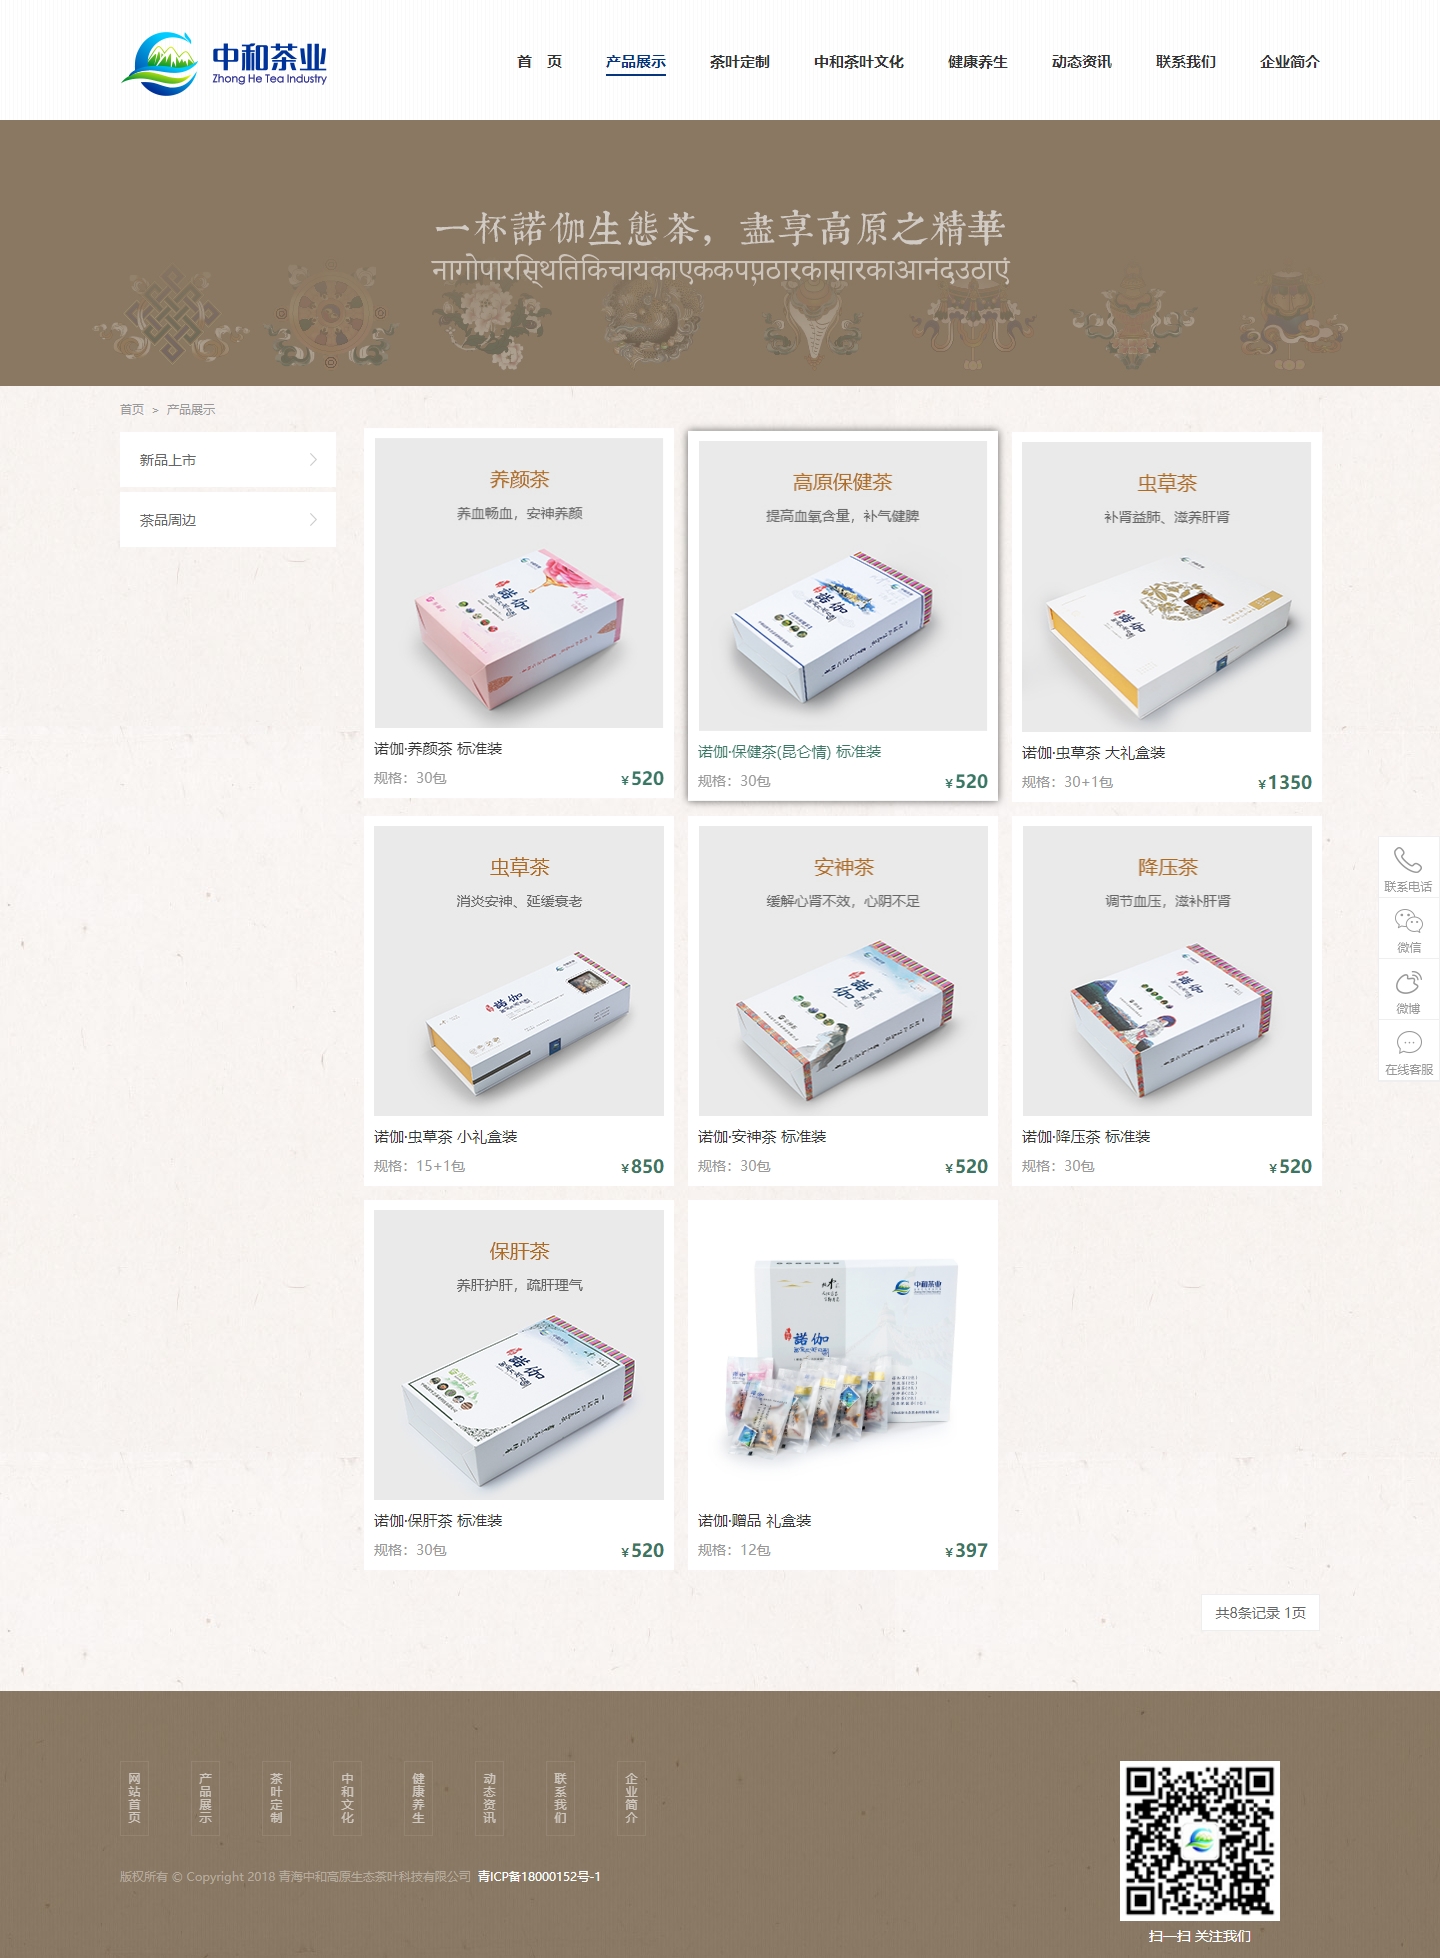The width and height of the screenshot is (1440, 1958).
Task: Click the Weibo icon
Action: [x=1408, y=983]
